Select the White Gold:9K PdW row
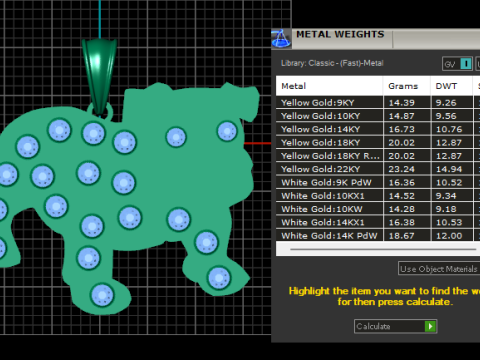 pyautogui.click(x=378, y=183)
